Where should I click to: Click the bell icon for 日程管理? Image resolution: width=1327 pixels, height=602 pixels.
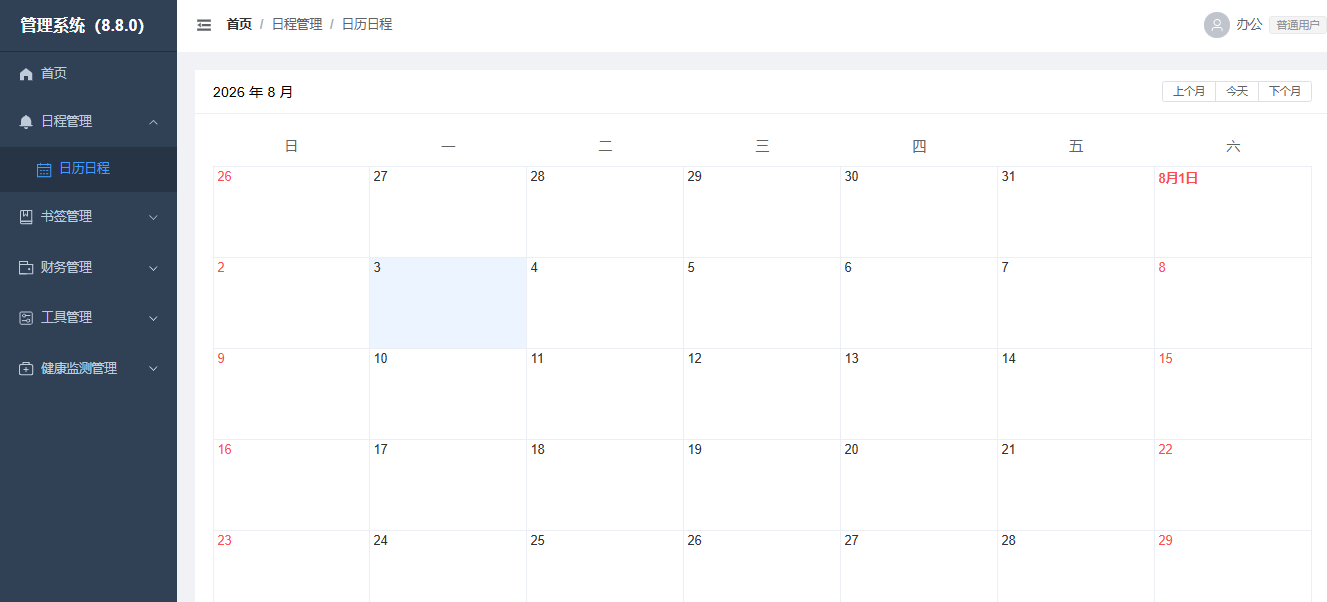(26, 122)
